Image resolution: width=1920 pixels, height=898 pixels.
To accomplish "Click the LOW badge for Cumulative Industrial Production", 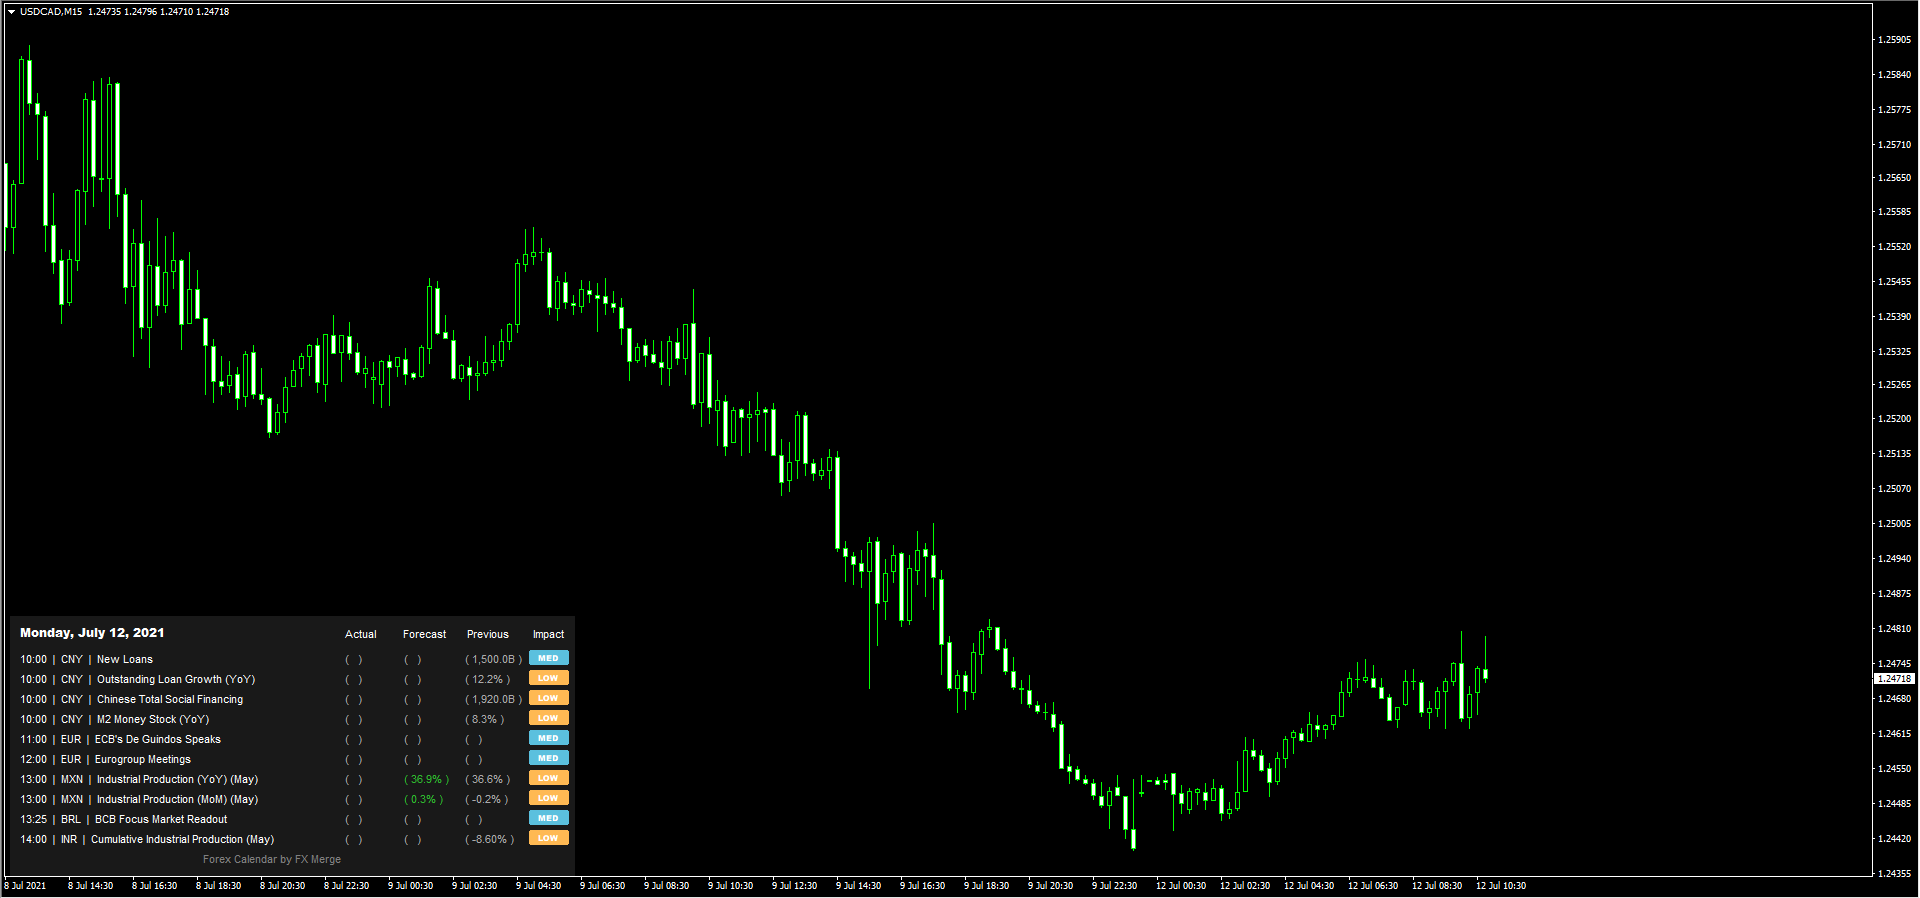I will click(548, 838).
